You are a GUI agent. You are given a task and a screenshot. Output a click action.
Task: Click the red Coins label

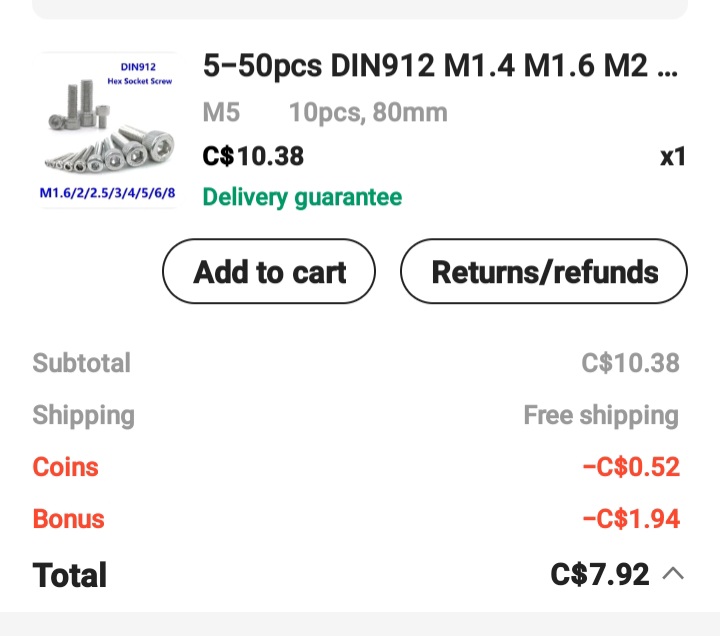(65, 467)
